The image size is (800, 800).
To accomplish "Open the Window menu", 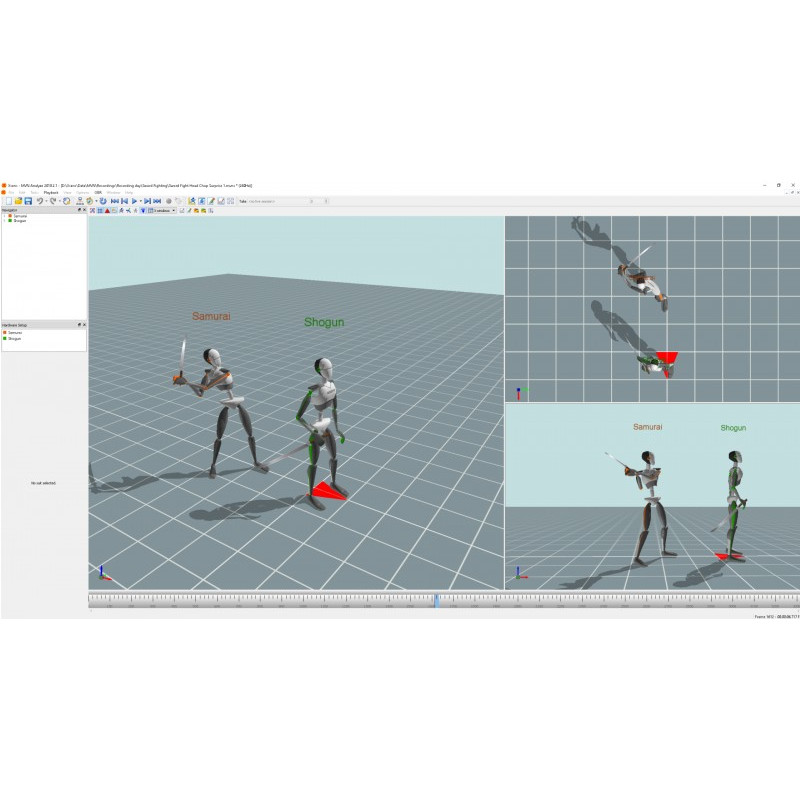I will pos(114,192).
